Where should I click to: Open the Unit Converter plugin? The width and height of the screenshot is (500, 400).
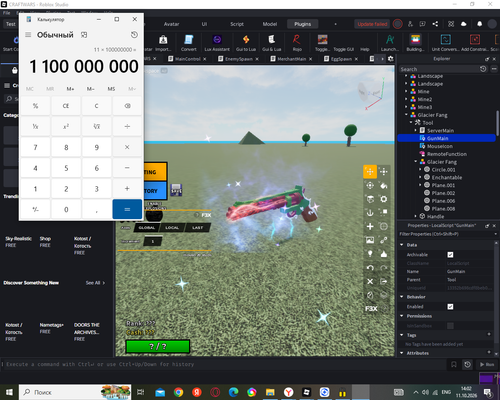[x=446, y=43]
